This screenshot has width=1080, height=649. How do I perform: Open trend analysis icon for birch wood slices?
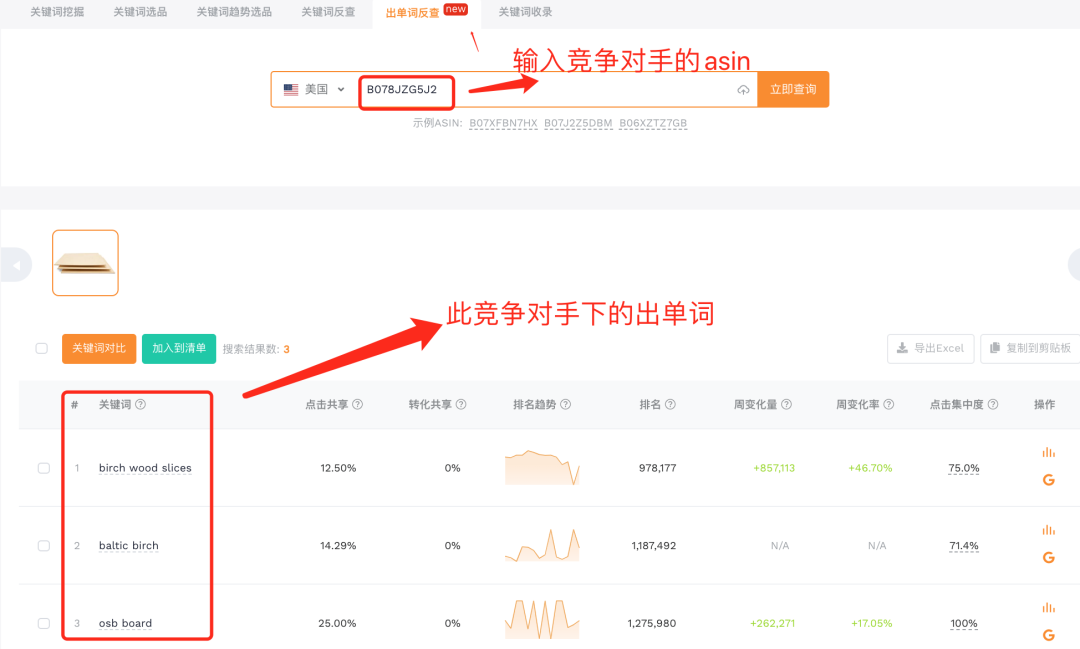pos(1048,452)
